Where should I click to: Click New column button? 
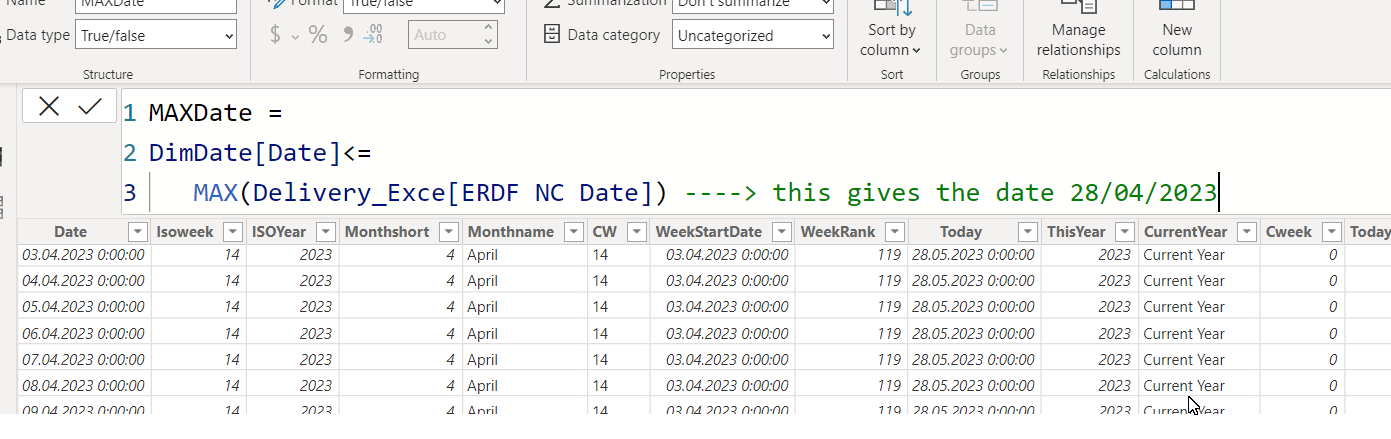click(1177, 30)
